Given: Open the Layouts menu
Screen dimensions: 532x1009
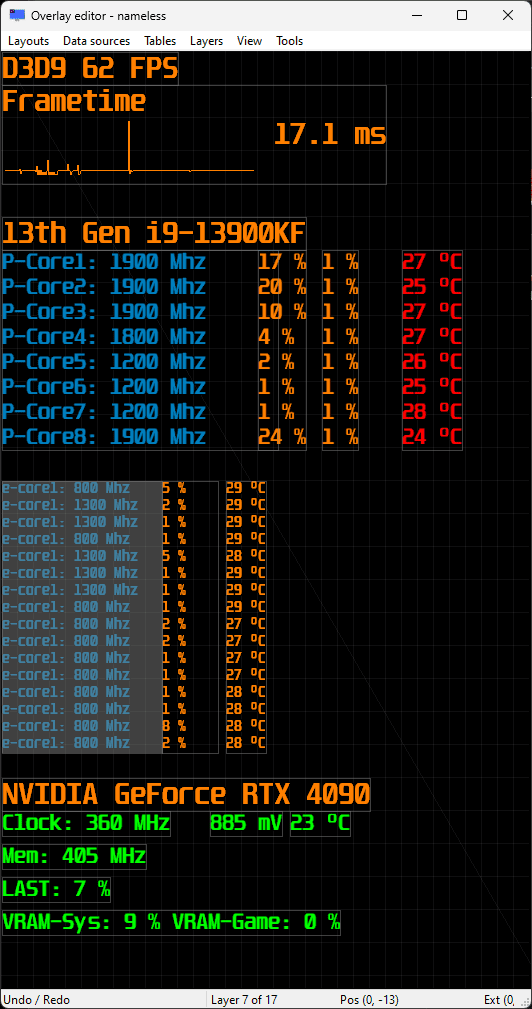Looking at the screenshot, I should 28,41.
